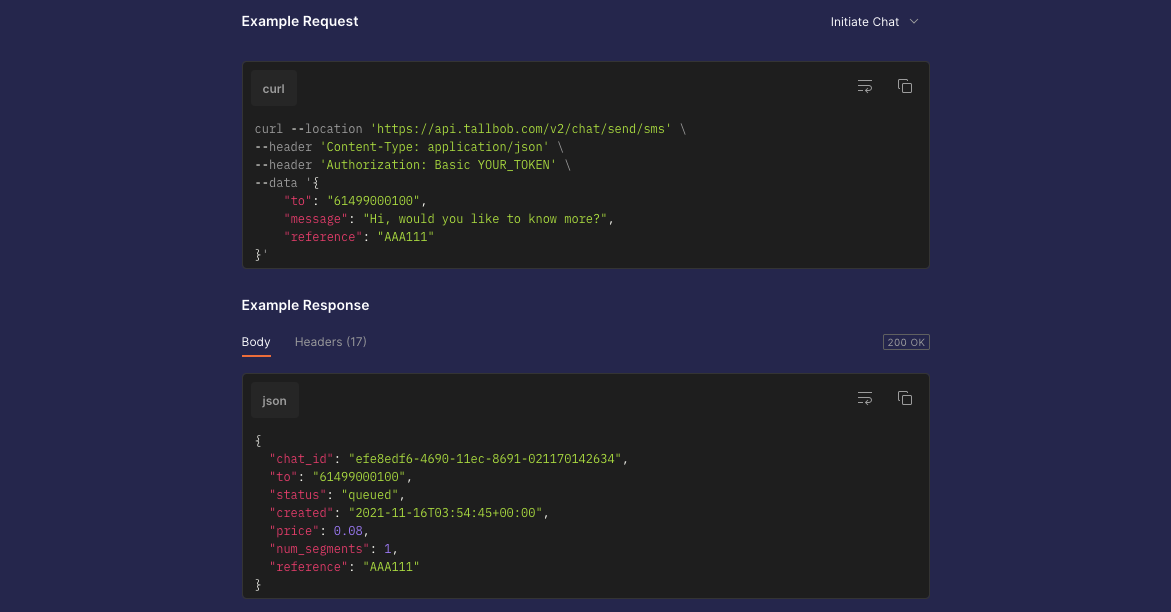
Task: Click the "reference" line in the response body
Action: (344, 566)
